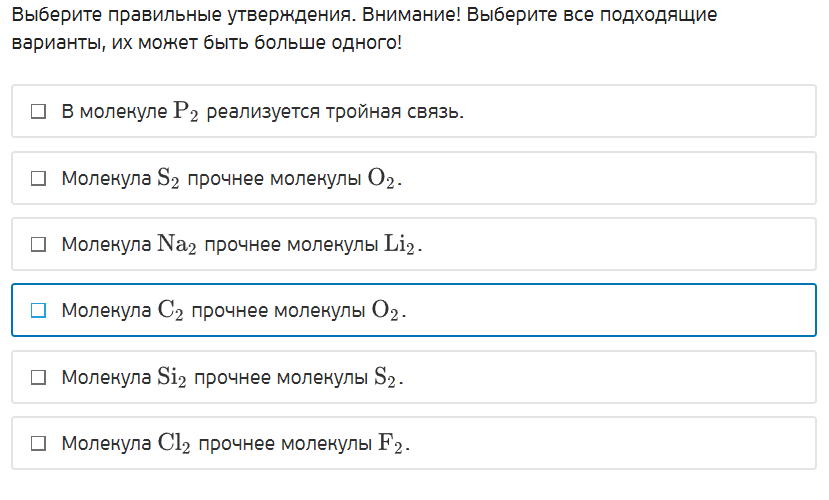
Task: Click the text 'реализуется тройная связь'
Action: tap(335, 112)
